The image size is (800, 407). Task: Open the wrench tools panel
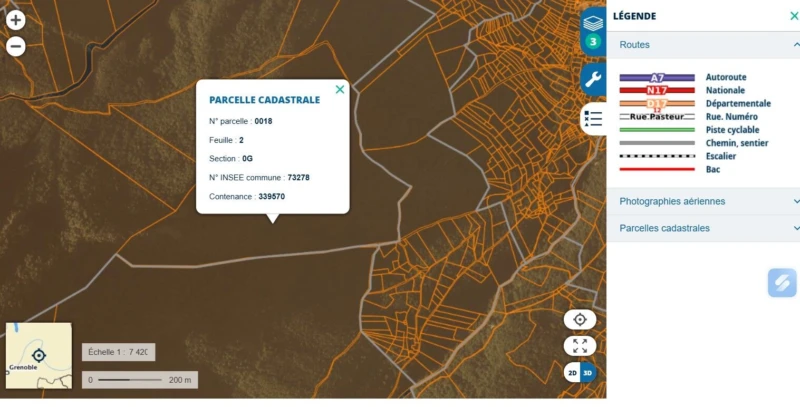pyautogui.click(x=593, y=80)
